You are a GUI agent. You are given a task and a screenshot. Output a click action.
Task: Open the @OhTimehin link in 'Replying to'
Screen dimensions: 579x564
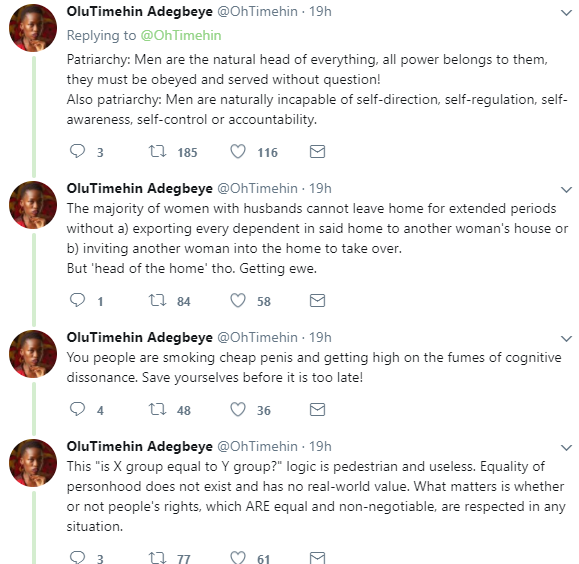(x=181, y=35)
